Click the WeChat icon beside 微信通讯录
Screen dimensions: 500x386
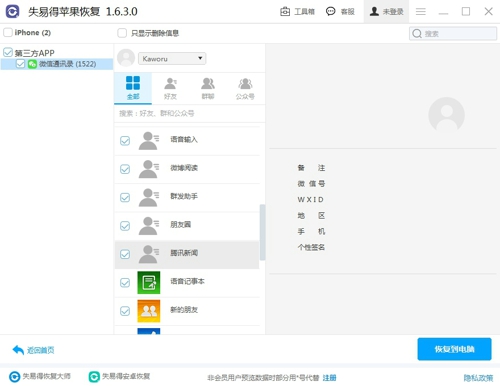[x=32, y=64]
